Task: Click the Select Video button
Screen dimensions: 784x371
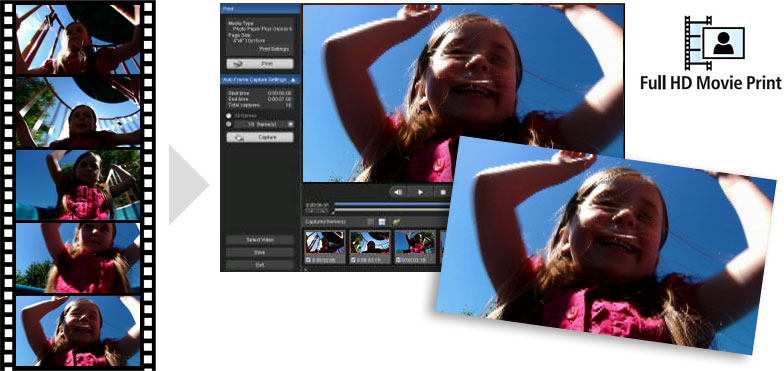Action: point(260,240)
